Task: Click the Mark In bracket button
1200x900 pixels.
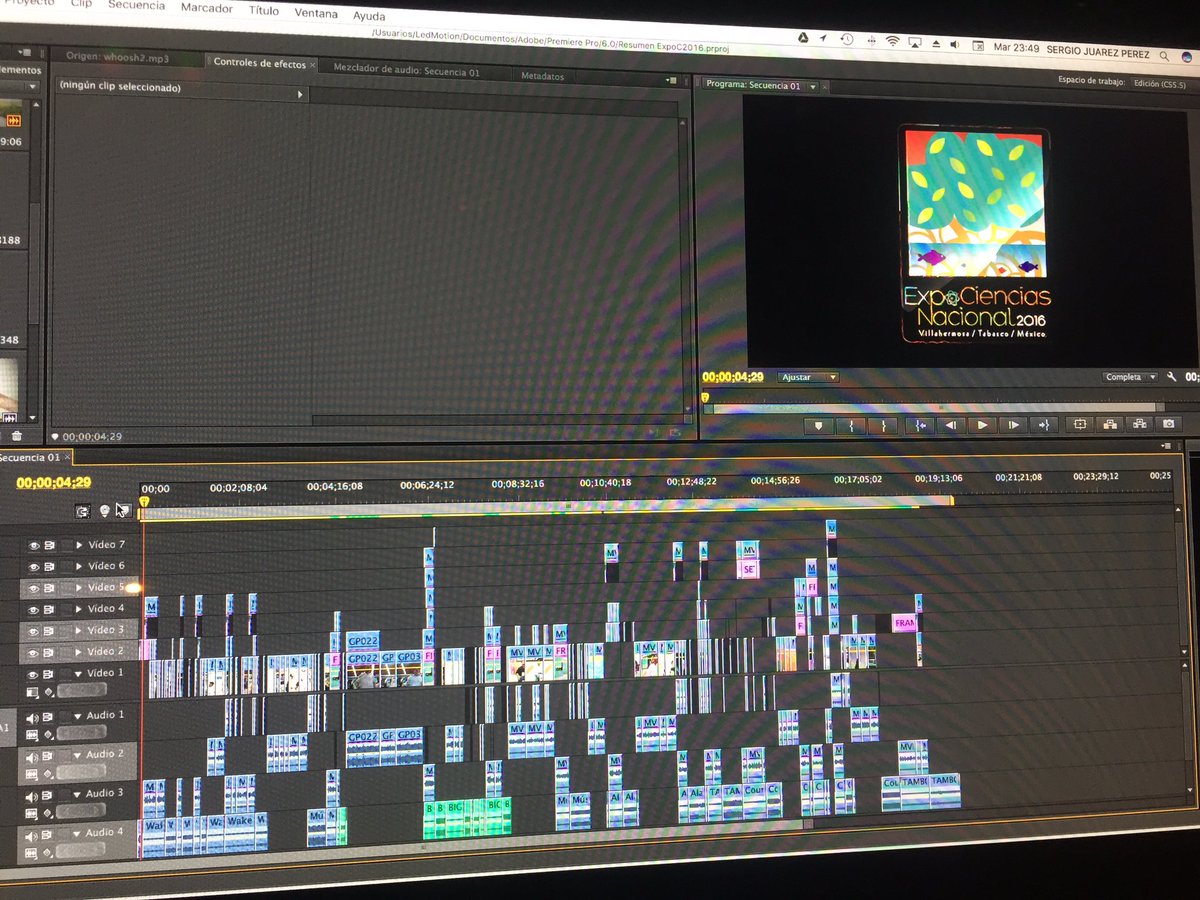Action: click(x=851, y=425)
